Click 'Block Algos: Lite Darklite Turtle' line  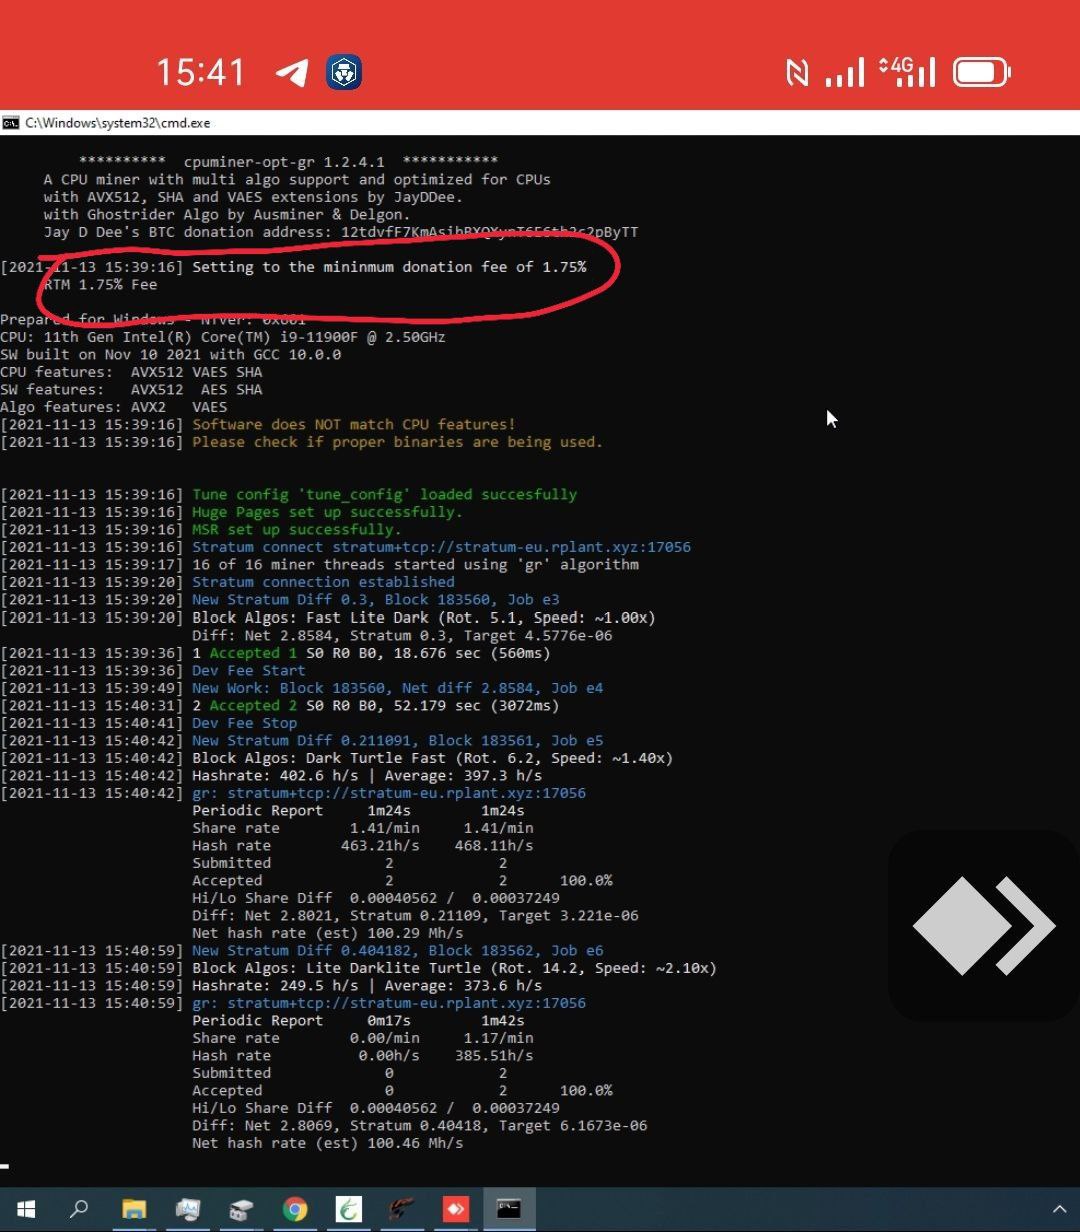click(358, 968)
